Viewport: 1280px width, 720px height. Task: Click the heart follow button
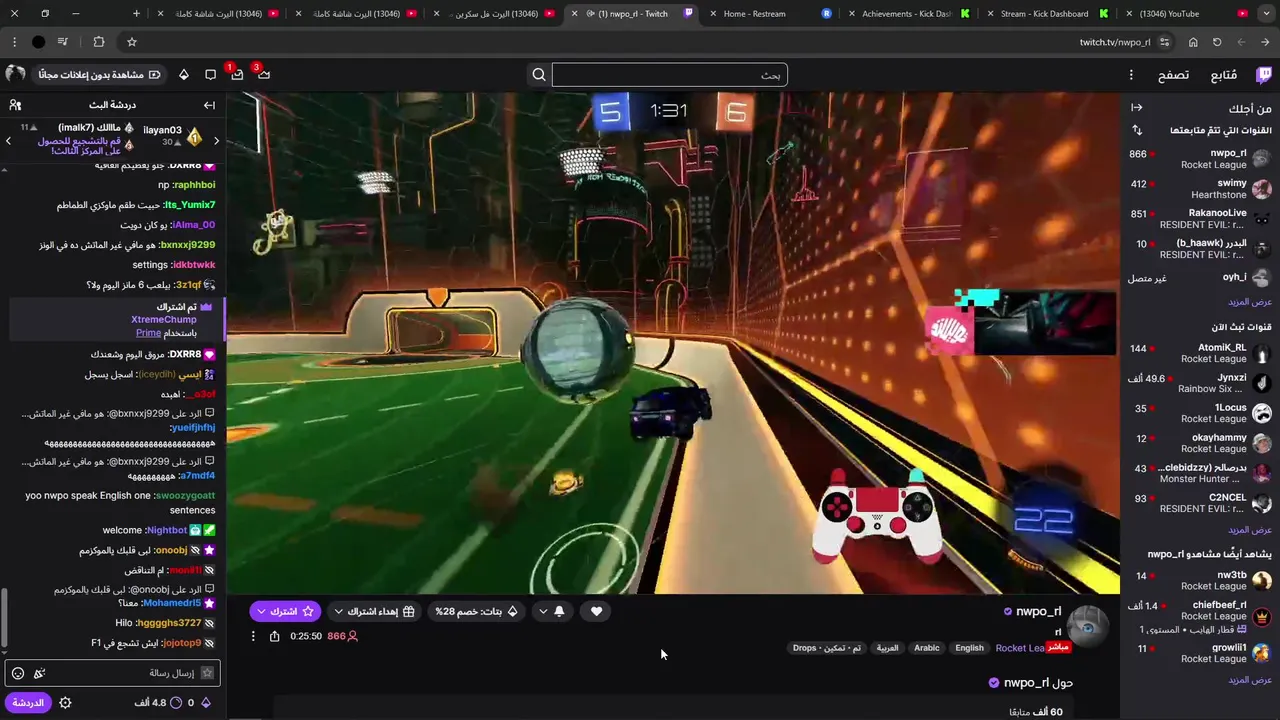pyautogui.click(x=596, y=611)
